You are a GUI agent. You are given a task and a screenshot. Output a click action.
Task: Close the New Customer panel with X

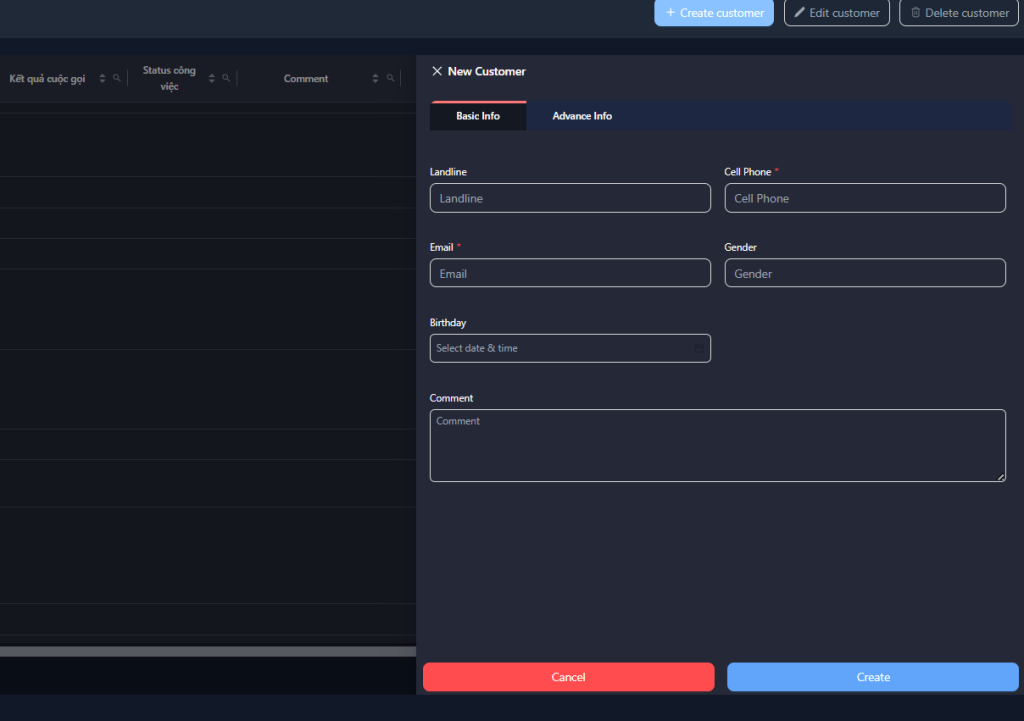436,72
